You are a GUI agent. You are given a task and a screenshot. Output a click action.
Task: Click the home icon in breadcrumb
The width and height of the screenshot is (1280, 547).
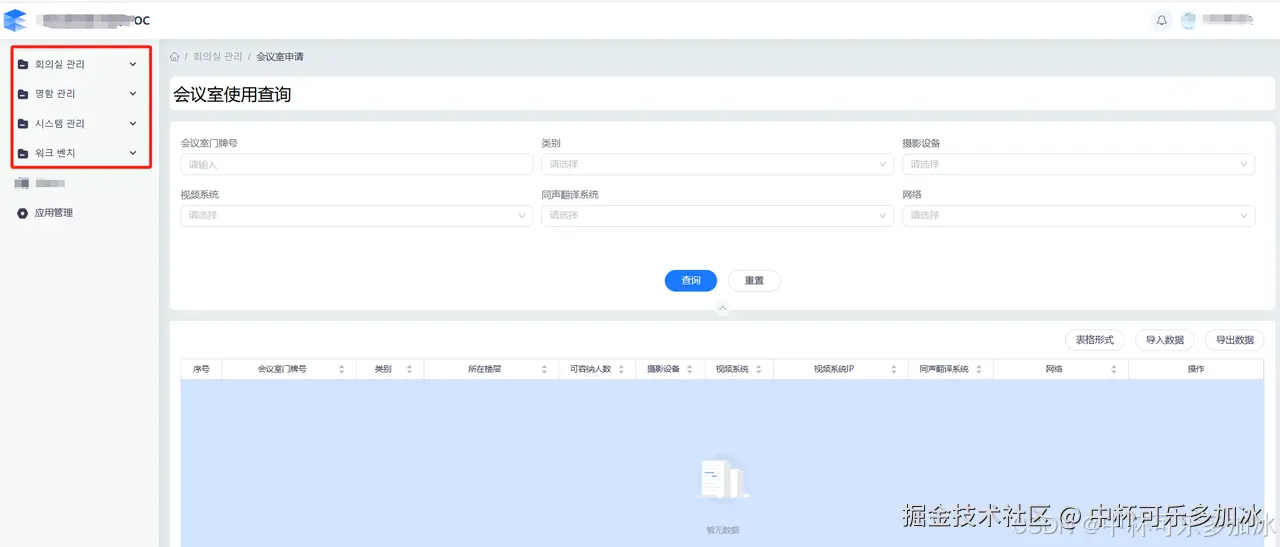coord(175,57)
